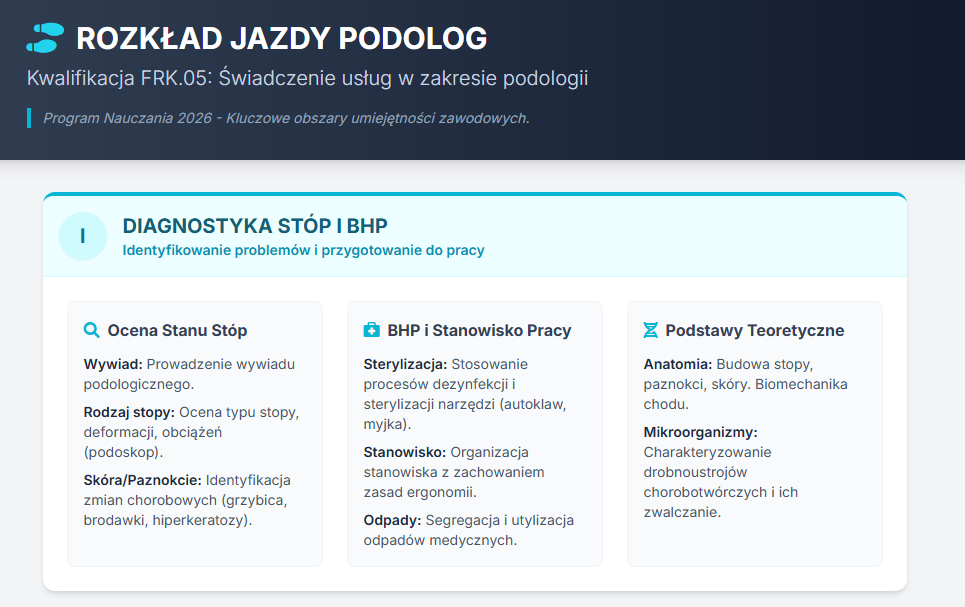Click the Kwalifikacja FRK.05 subtitle text
Viewport: 965px width, 607px height.
tap(307, 78)
